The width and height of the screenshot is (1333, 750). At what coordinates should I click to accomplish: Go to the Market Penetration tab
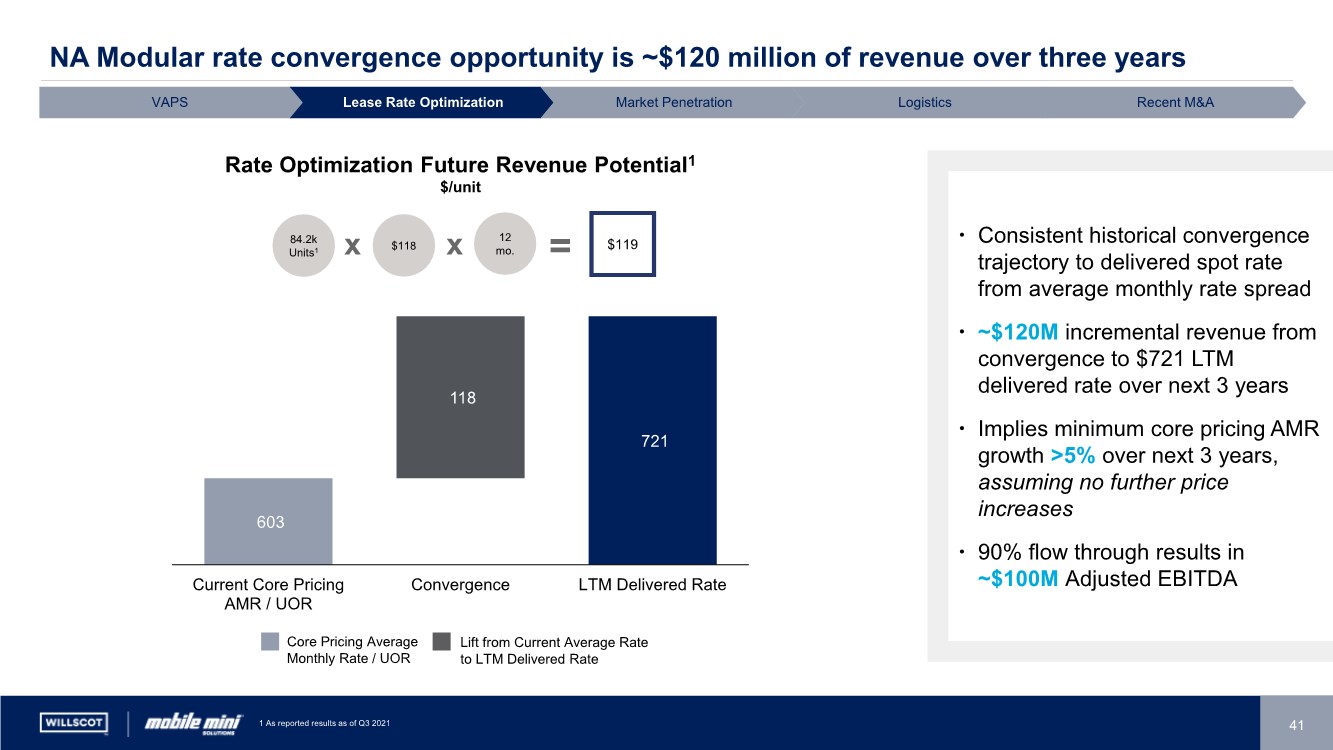pyautogui.click(x=674, y=102)
